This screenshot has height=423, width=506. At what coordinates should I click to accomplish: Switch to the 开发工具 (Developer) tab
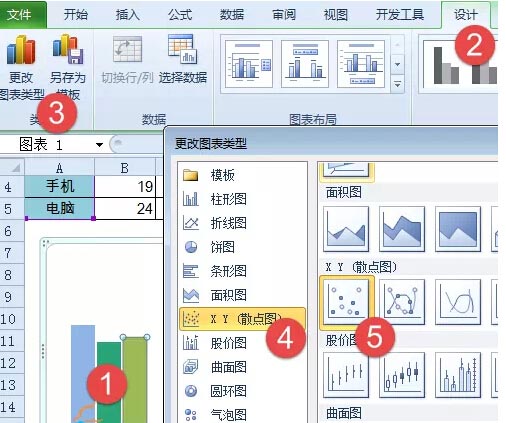[400, 15]
